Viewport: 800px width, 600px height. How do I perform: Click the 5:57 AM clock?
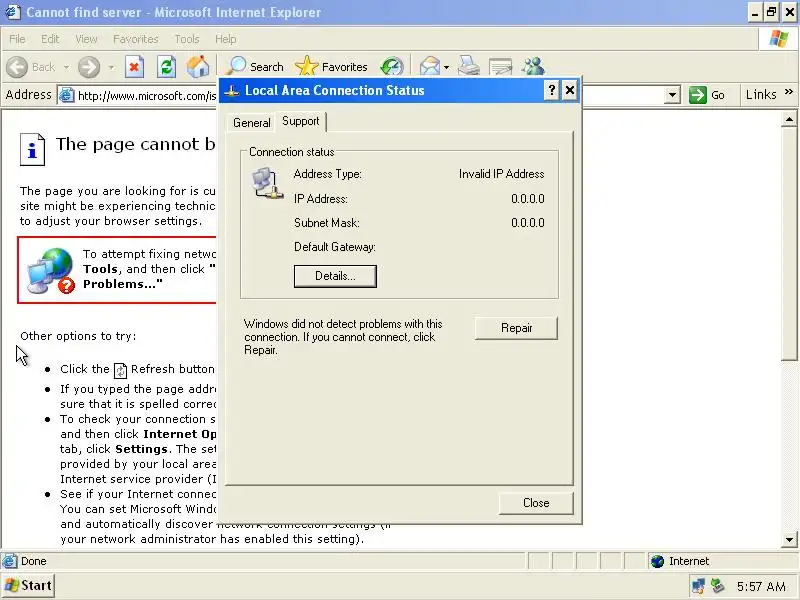tap(761, 587)
